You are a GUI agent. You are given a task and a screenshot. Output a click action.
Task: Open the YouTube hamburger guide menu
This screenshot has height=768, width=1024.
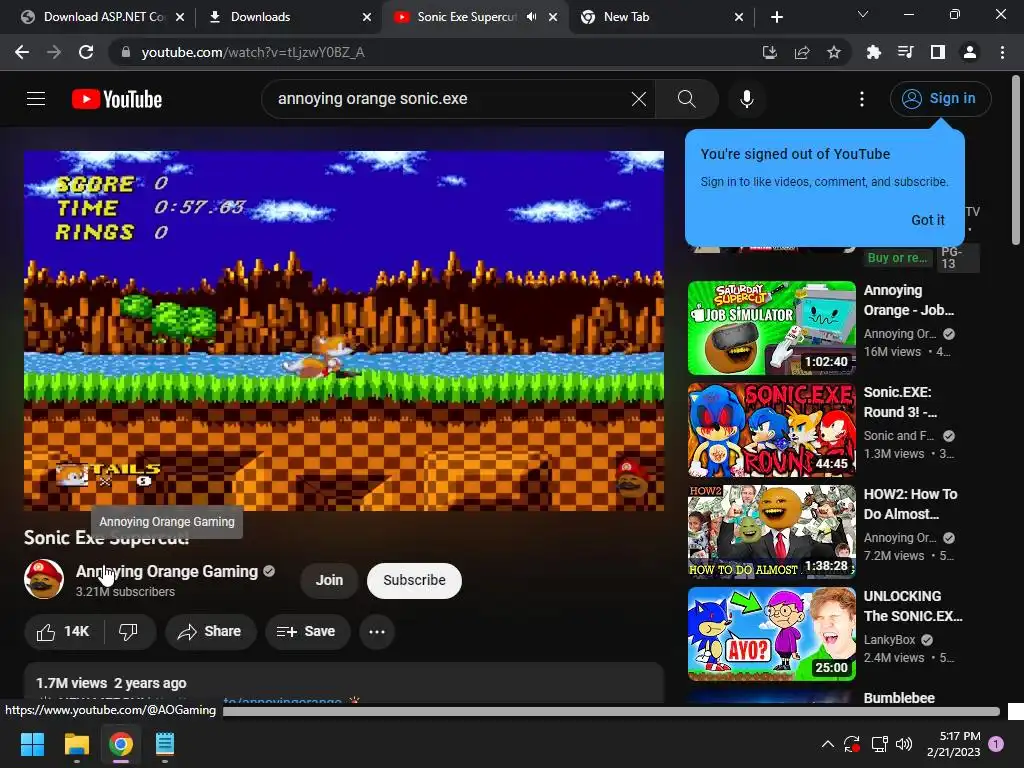pos(36,99)
